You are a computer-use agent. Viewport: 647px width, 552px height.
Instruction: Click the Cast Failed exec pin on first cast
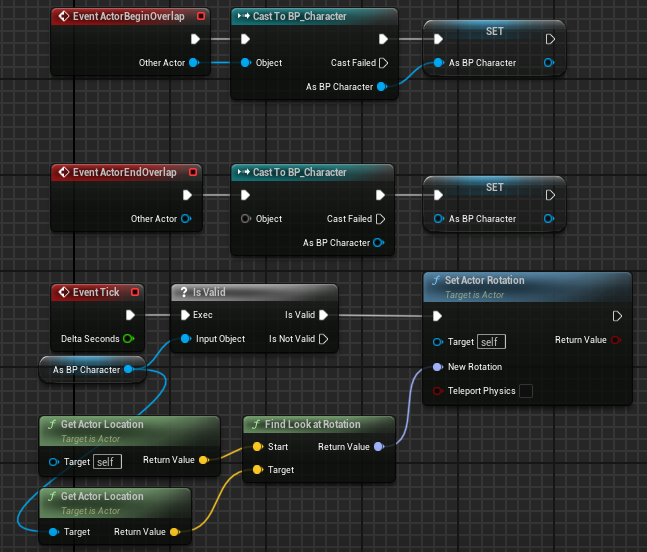click(383, 63)
